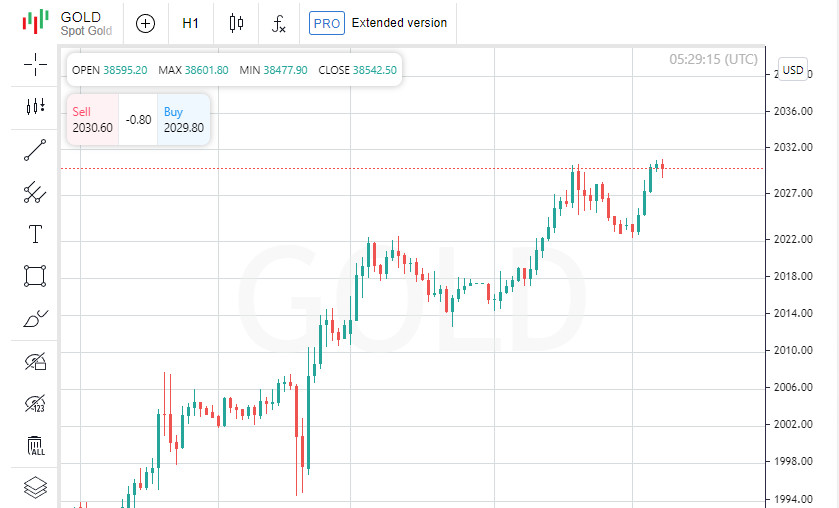The height and width of the screenshot is (508, 839).
Task: Click the USD currency label on price axis
Action: click(793, 69)
